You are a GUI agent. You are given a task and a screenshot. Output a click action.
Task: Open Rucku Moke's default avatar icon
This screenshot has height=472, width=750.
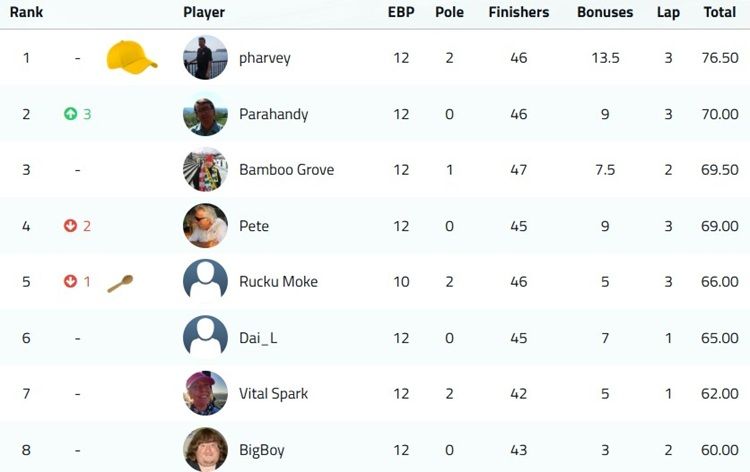point(205,281)
